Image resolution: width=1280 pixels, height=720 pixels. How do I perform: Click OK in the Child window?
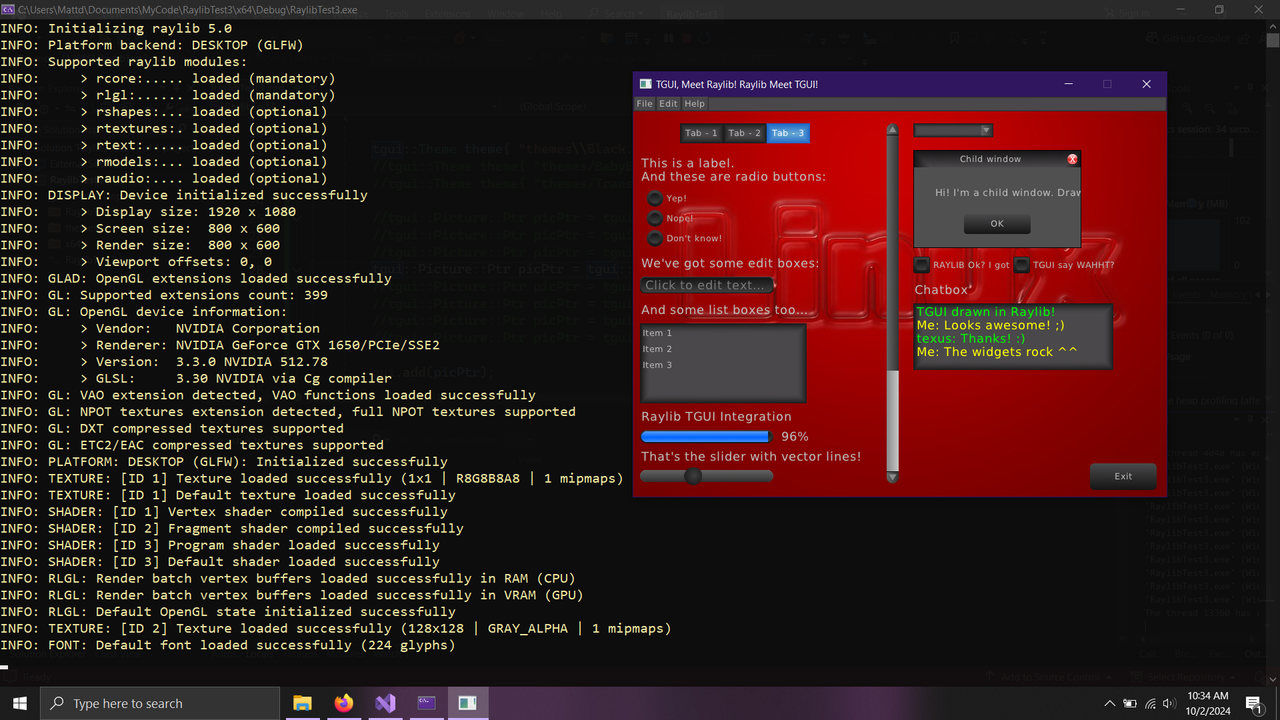[x=997, y=224]
